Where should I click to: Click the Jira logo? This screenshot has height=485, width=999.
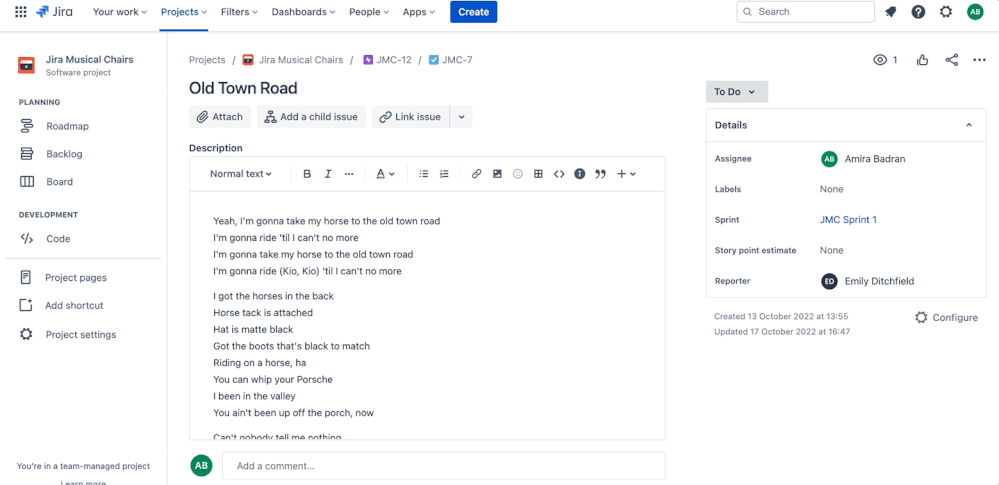click(54, 11)
